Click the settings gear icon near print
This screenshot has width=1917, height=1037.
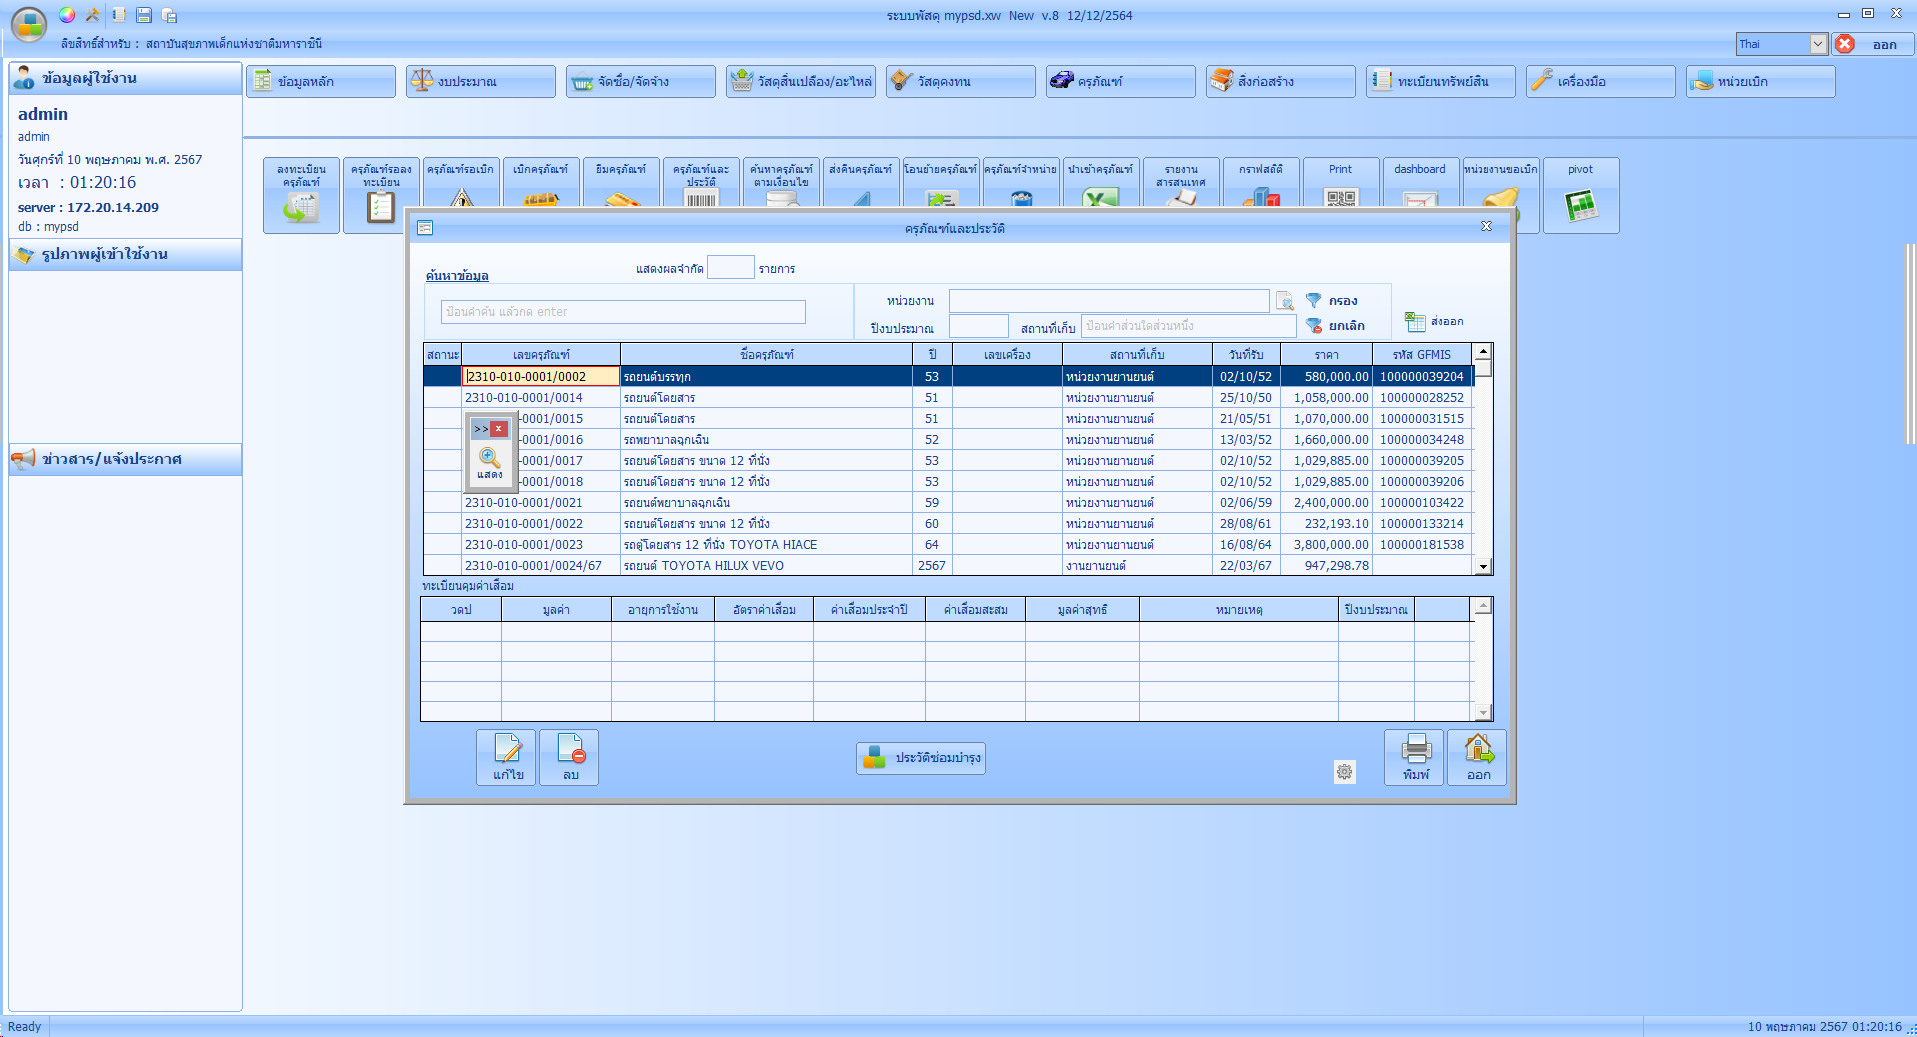click(1344, 771)
